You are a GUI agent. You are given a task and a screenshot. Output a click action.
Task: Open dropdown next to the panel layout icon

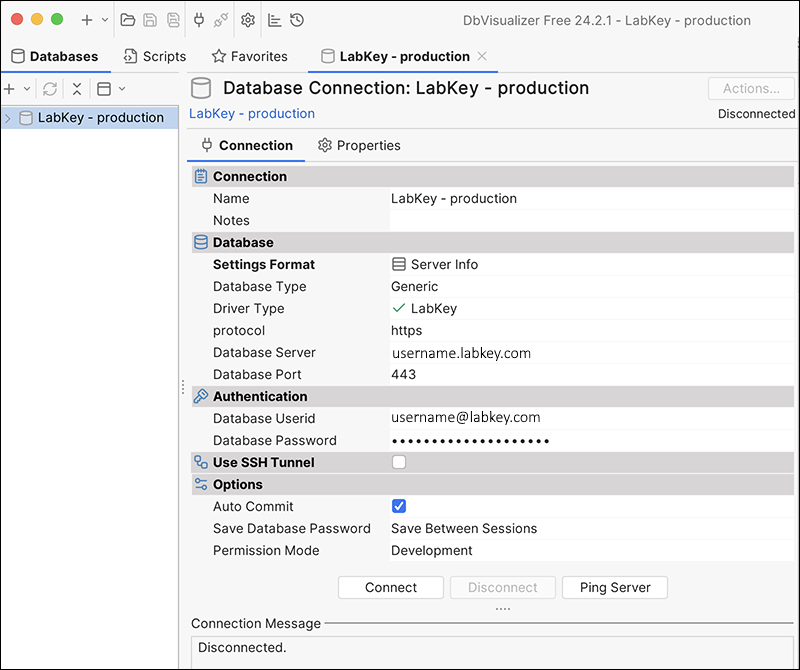[x=122, y=89]
